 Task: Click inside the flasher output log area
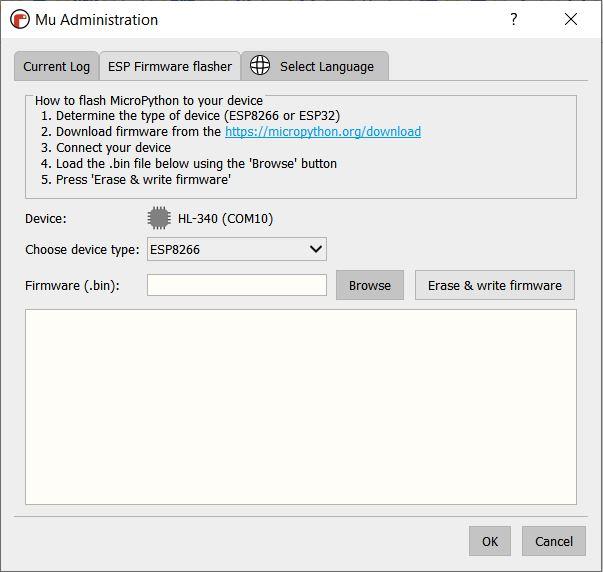pyautogui.click(x=300, y=406)
